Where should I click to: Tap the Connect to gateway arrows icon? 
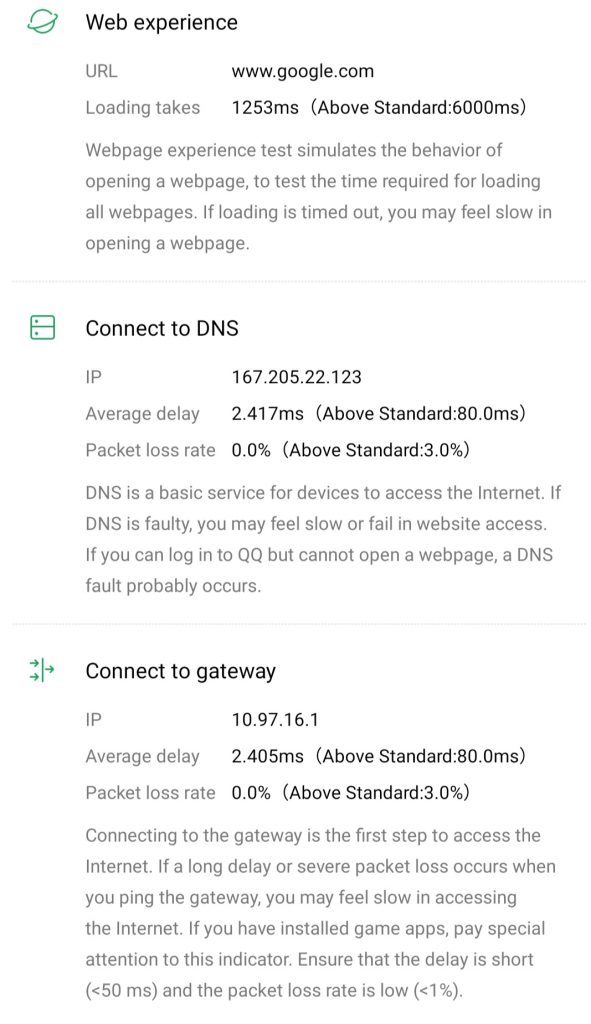(42, 670)
